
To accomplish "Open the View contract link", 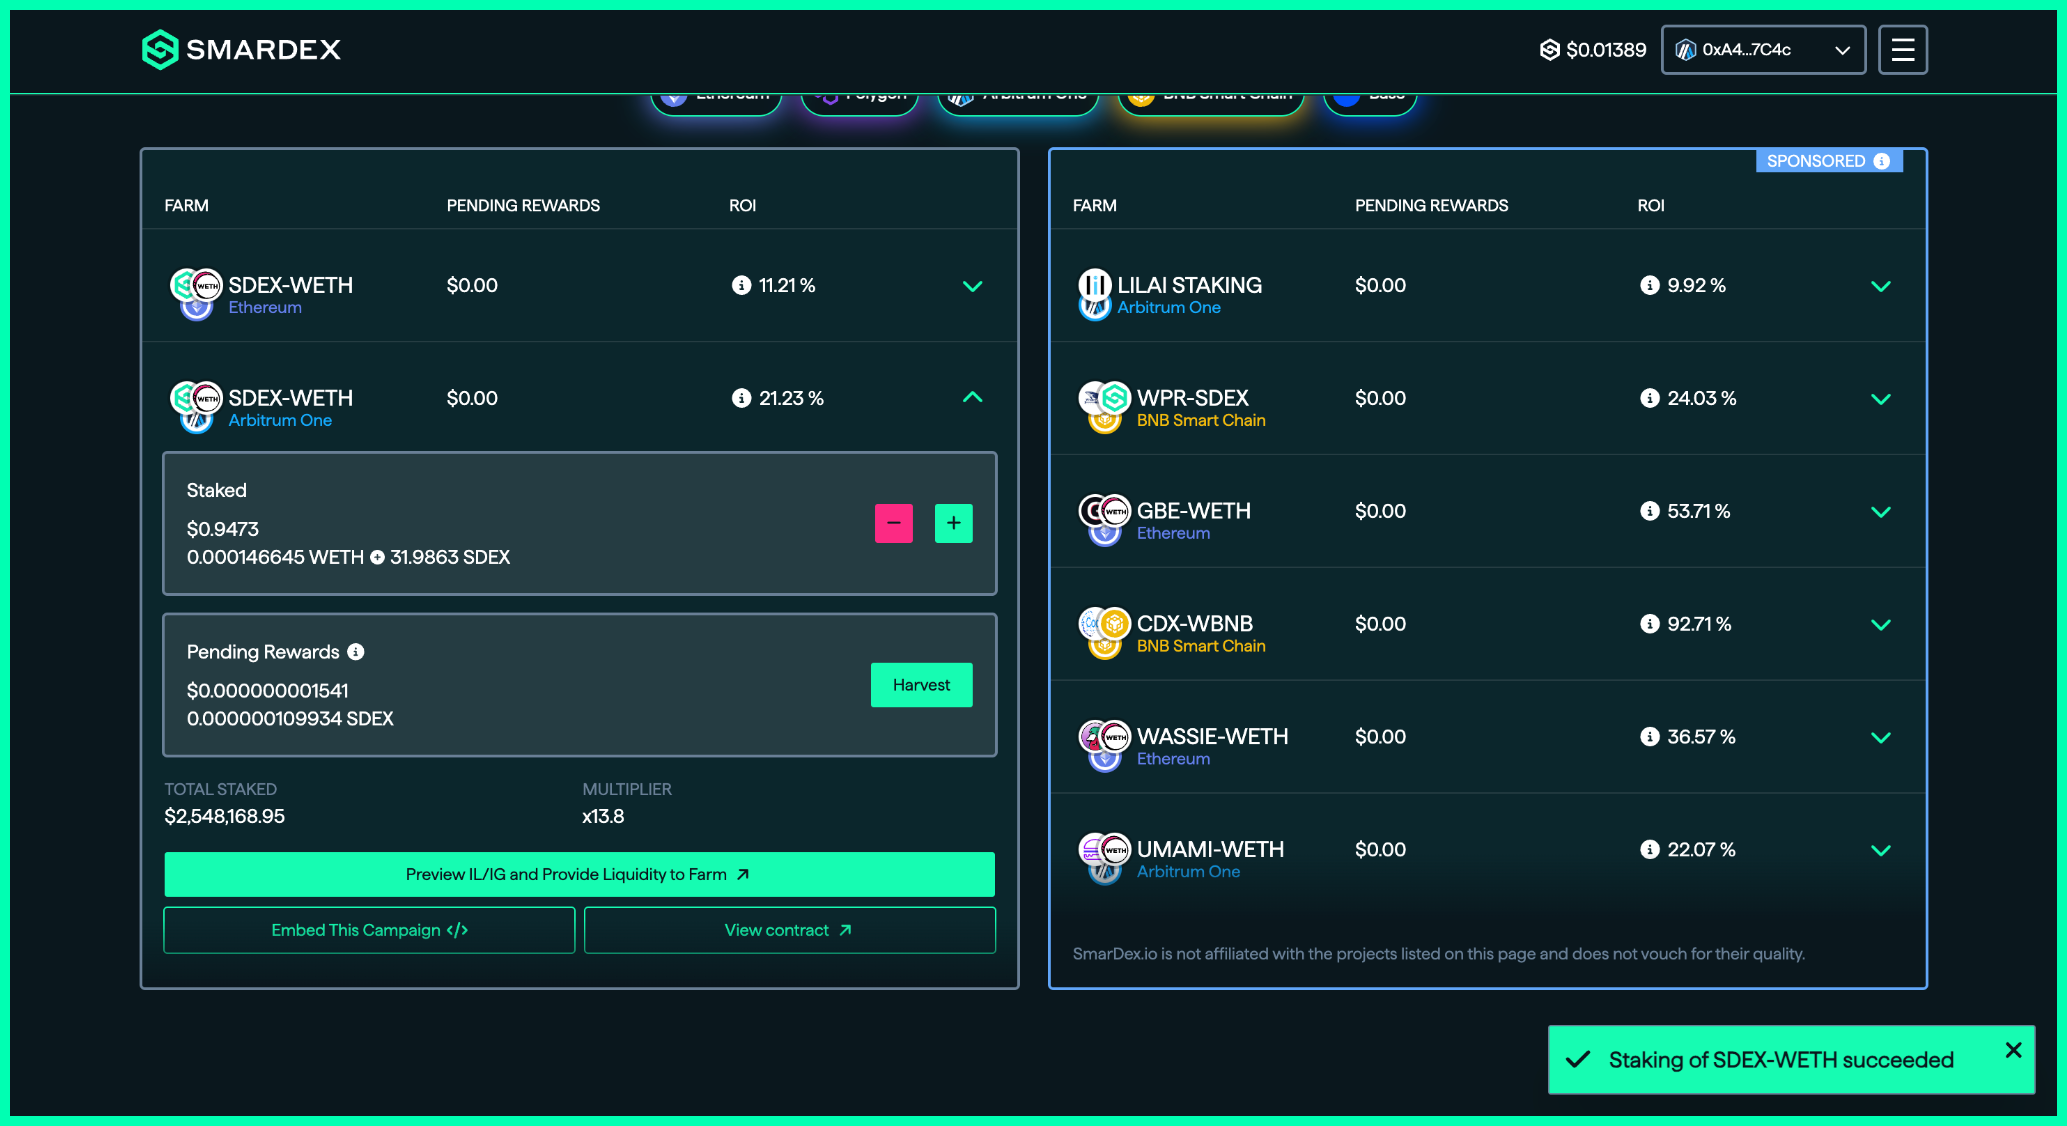I will (789, 930).
